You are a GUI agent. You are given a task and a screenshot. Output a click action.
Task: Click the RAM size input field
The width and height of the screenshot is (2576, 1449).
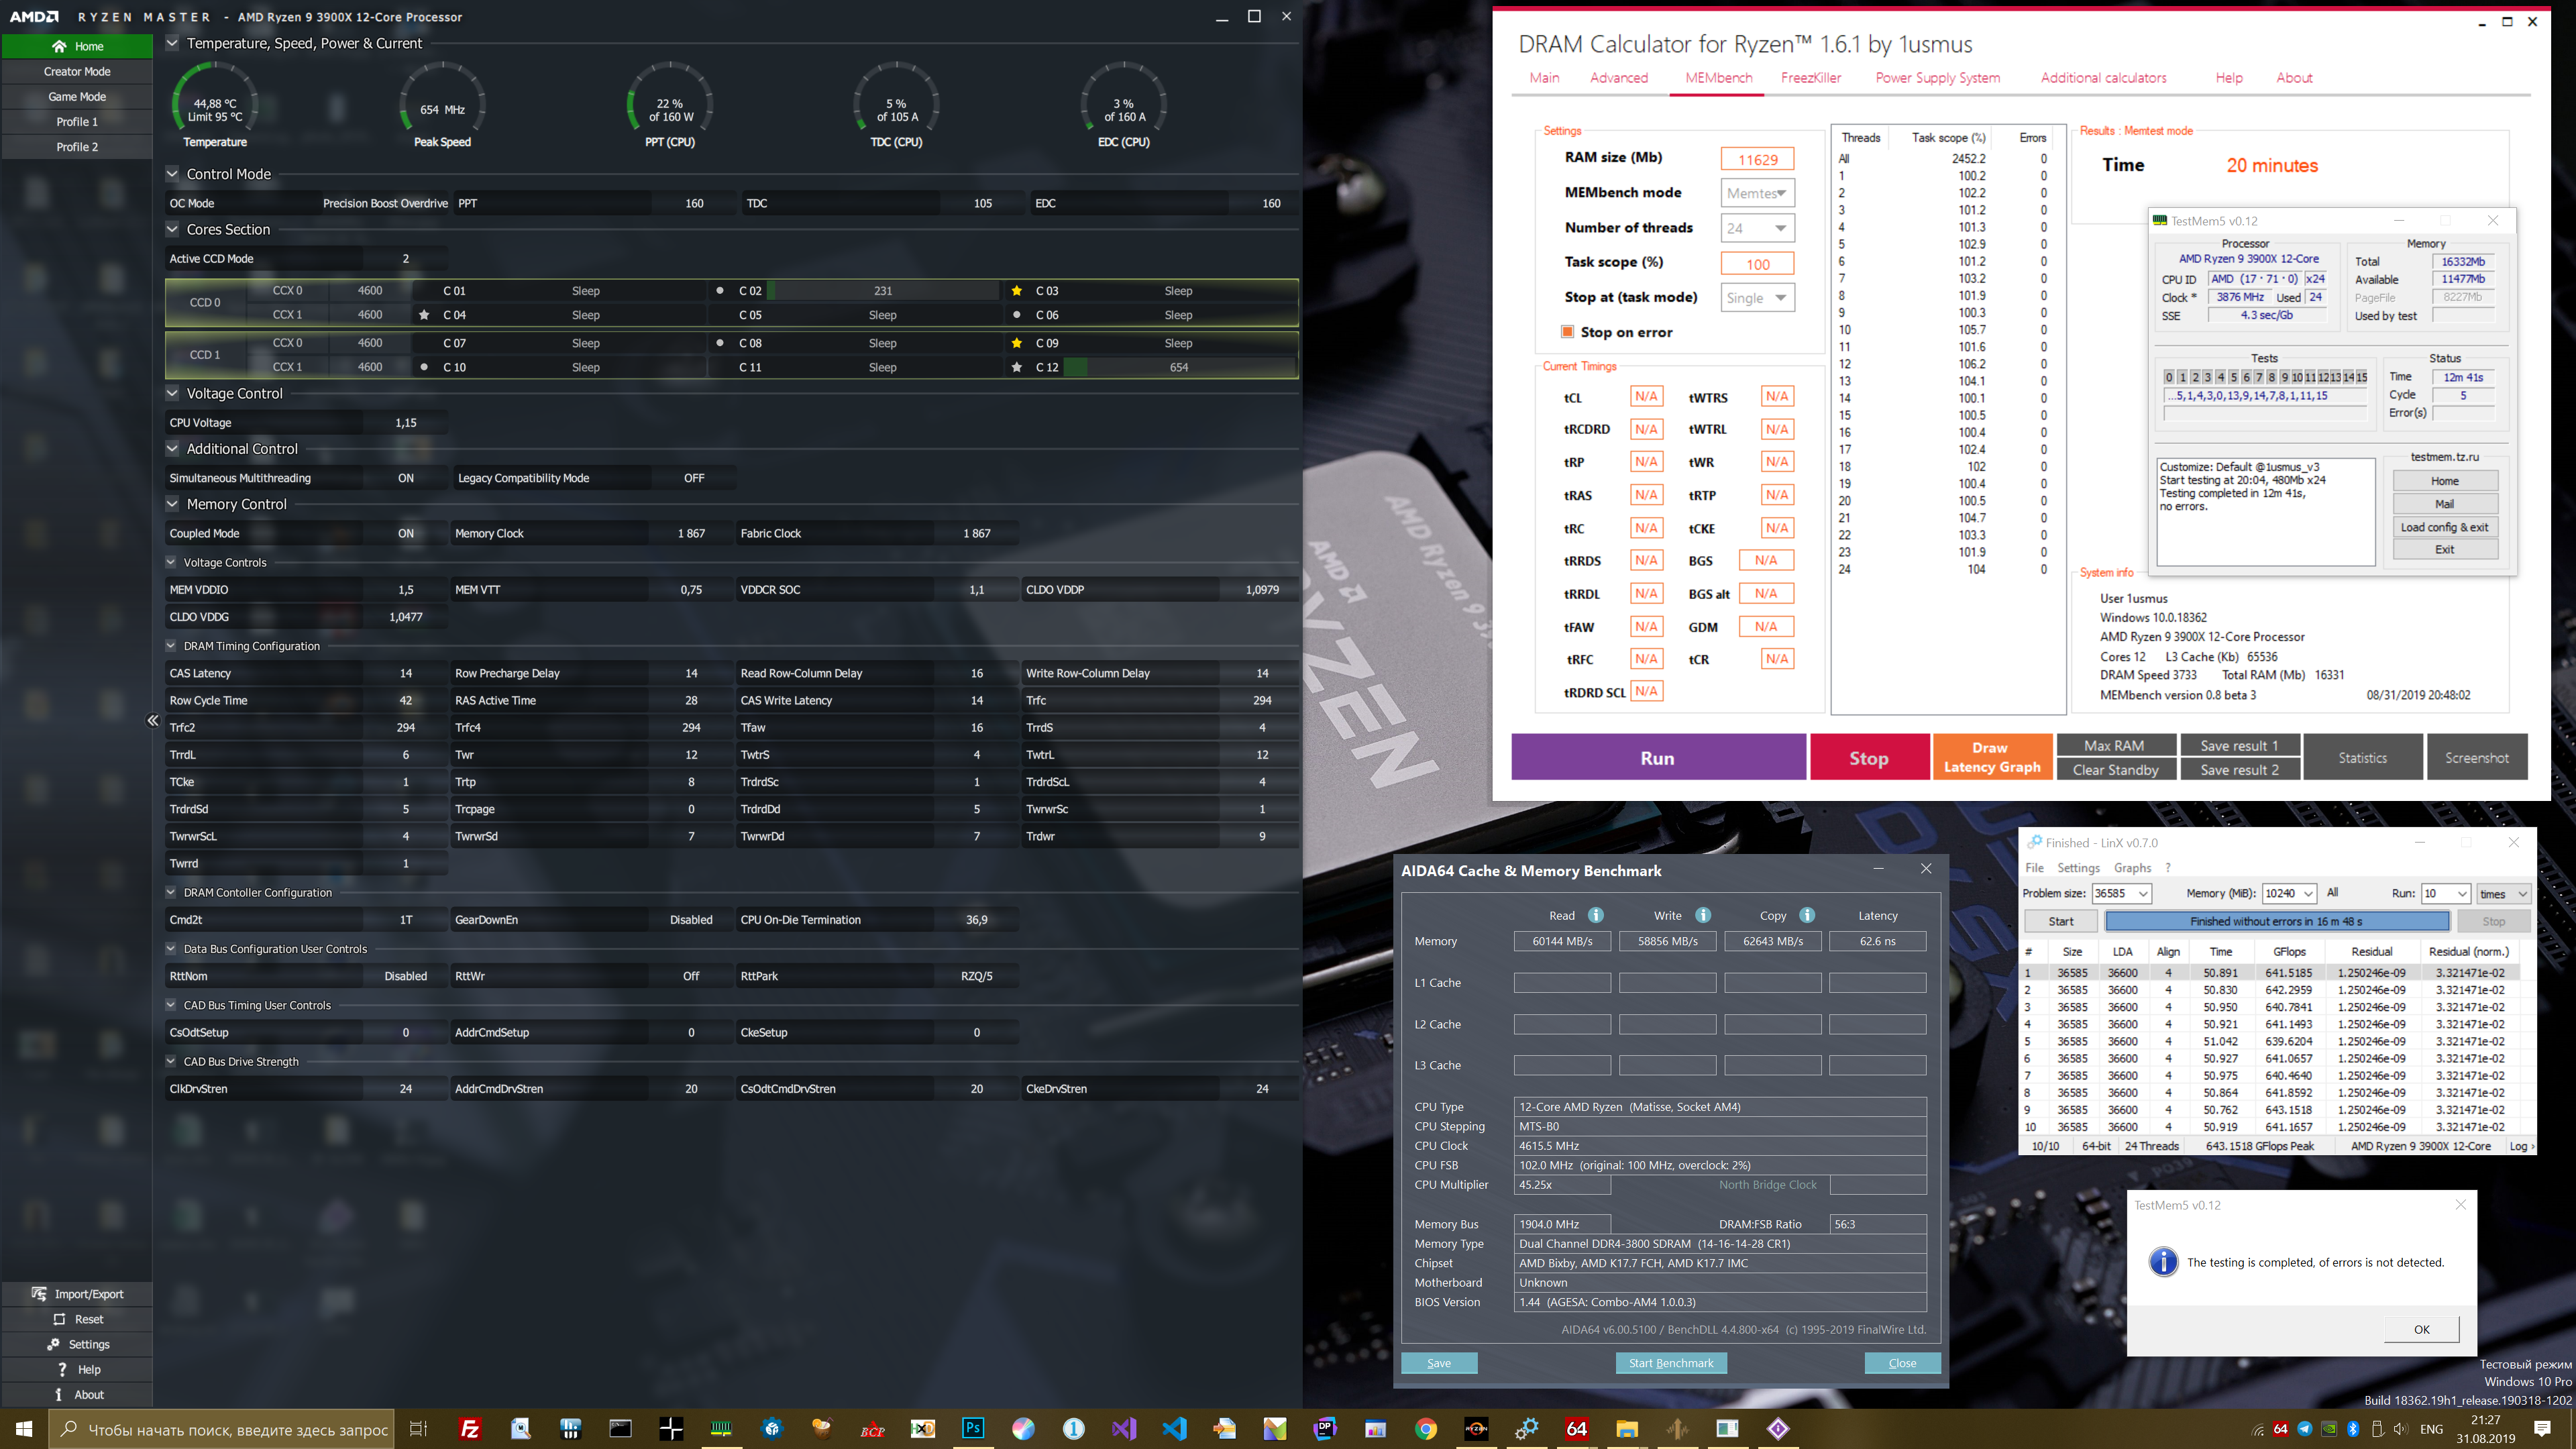click(x=1757, y=159)
